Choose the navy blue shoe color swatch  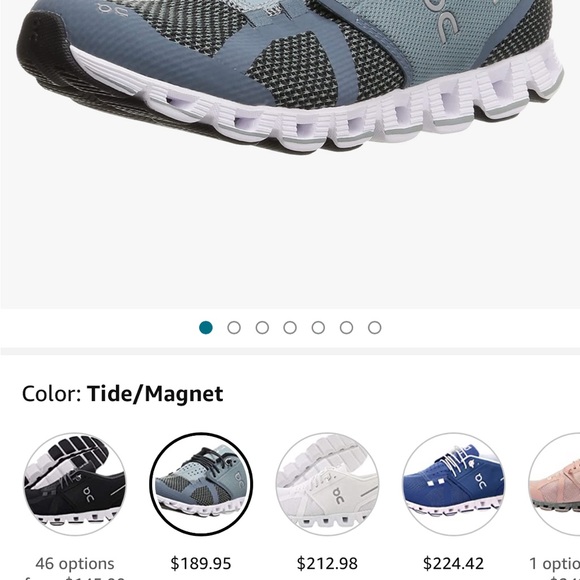[x=453, y=484]
